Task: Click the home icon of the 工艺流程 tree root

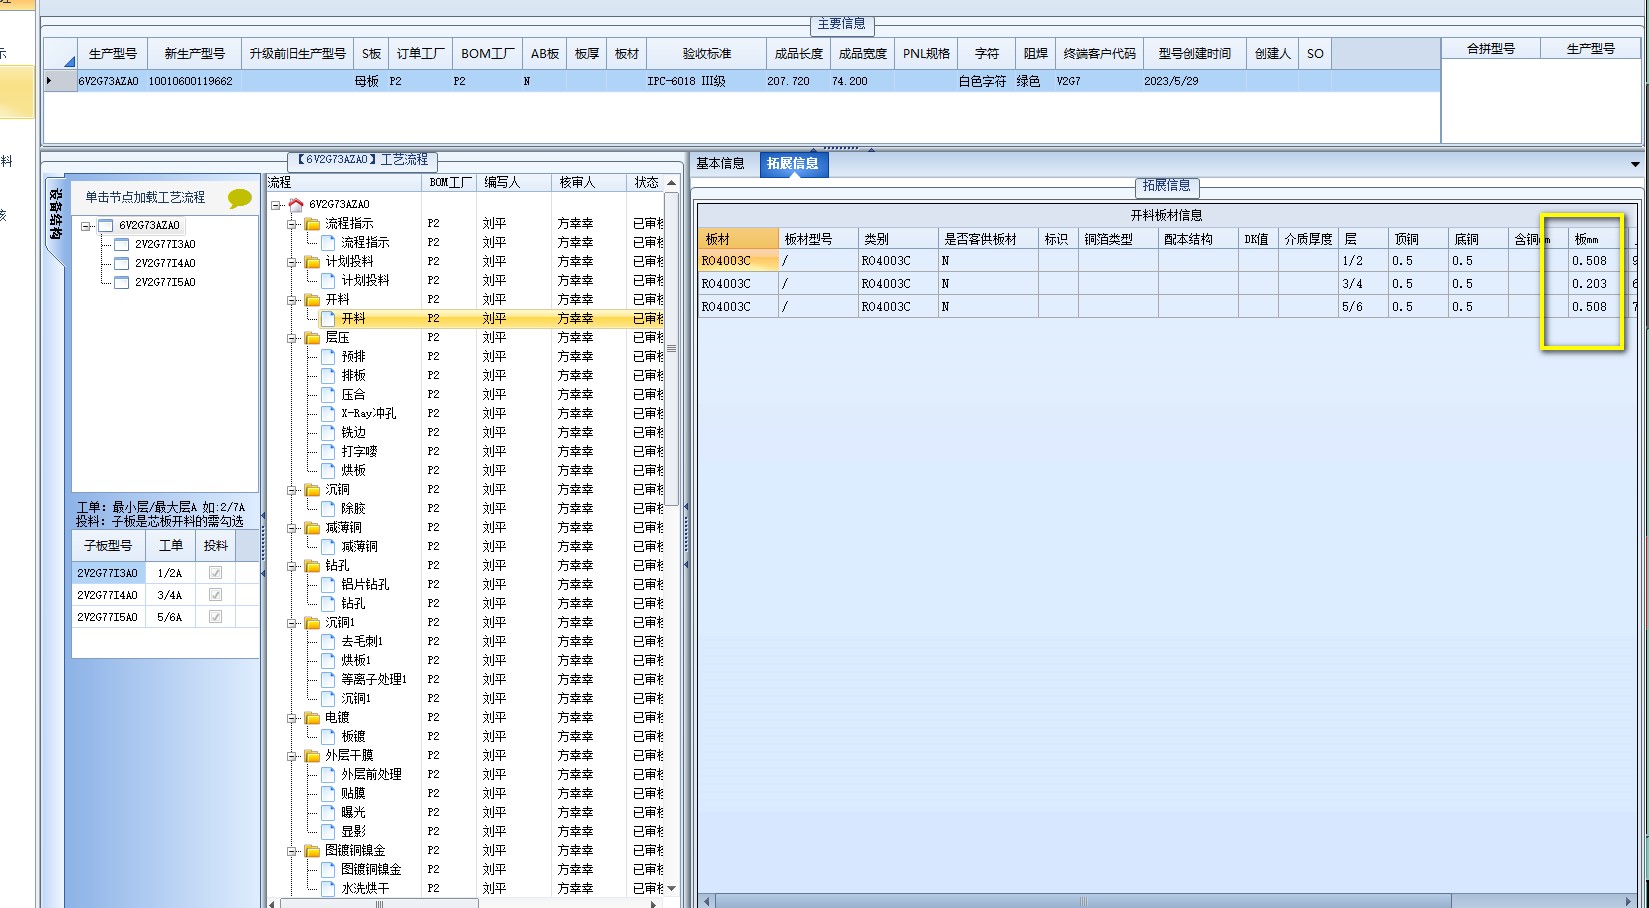Action: point(296,204)
